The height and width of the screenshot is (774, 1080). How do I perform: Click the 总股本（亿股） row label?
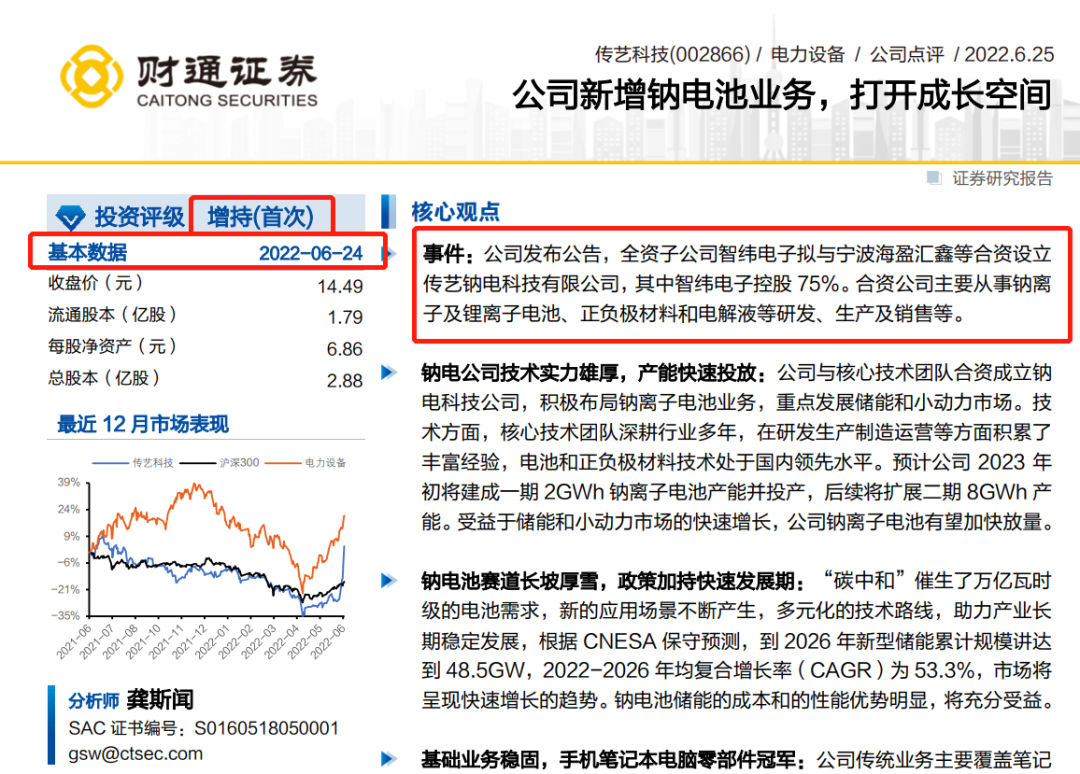pyautogui.click(x=104, y=378)
